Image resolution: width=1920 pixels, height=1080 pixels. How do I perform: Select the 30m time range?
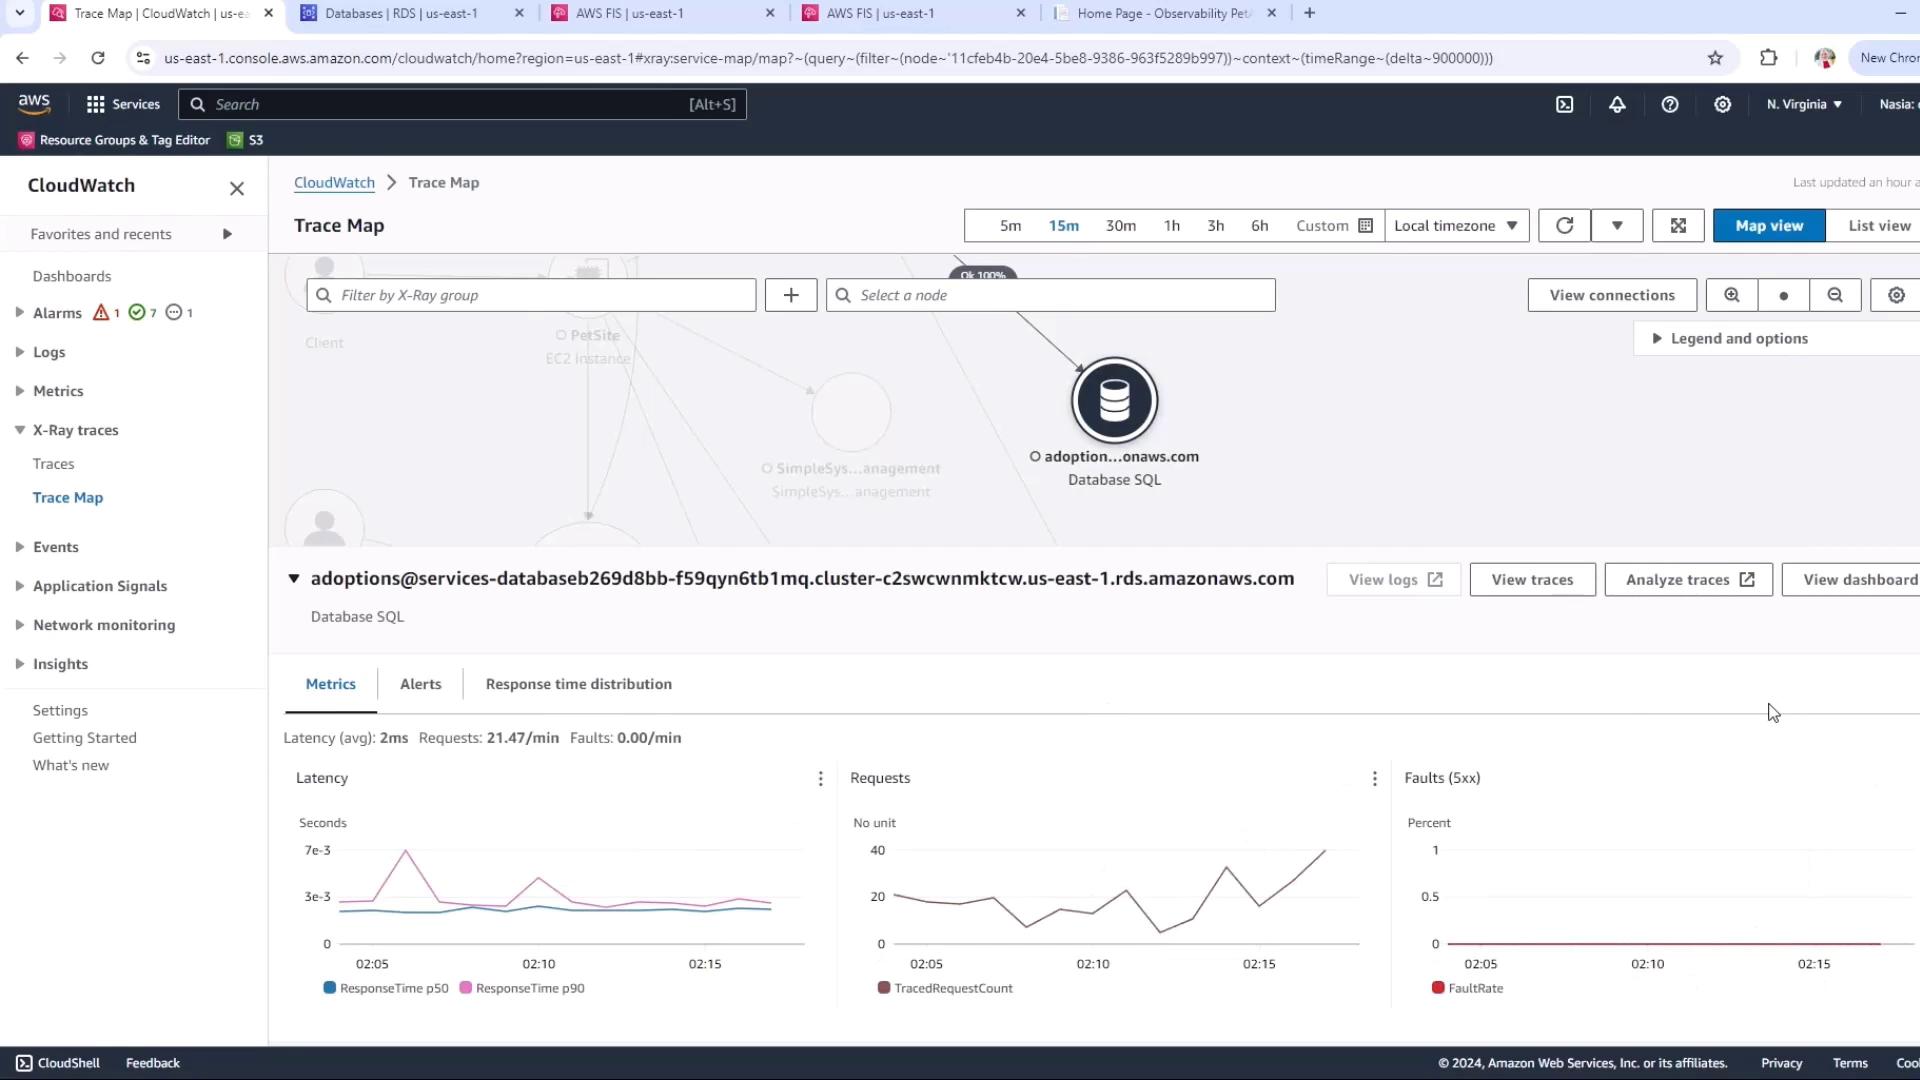1120,226
